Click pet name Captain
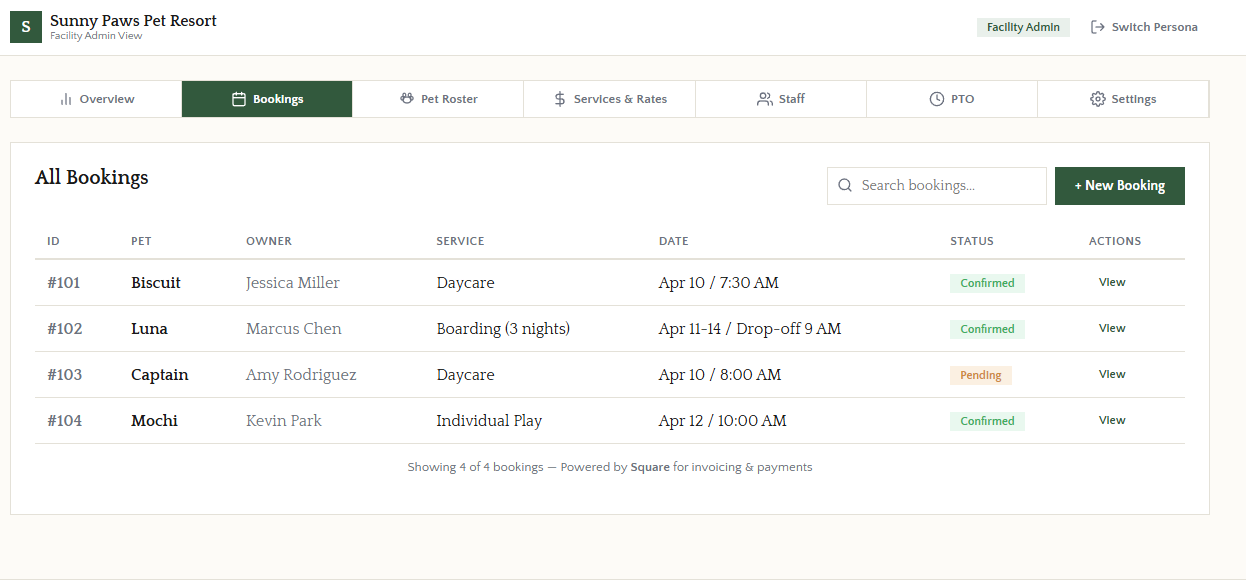This screenshot has width=1246, height=587. click(160, 375)
